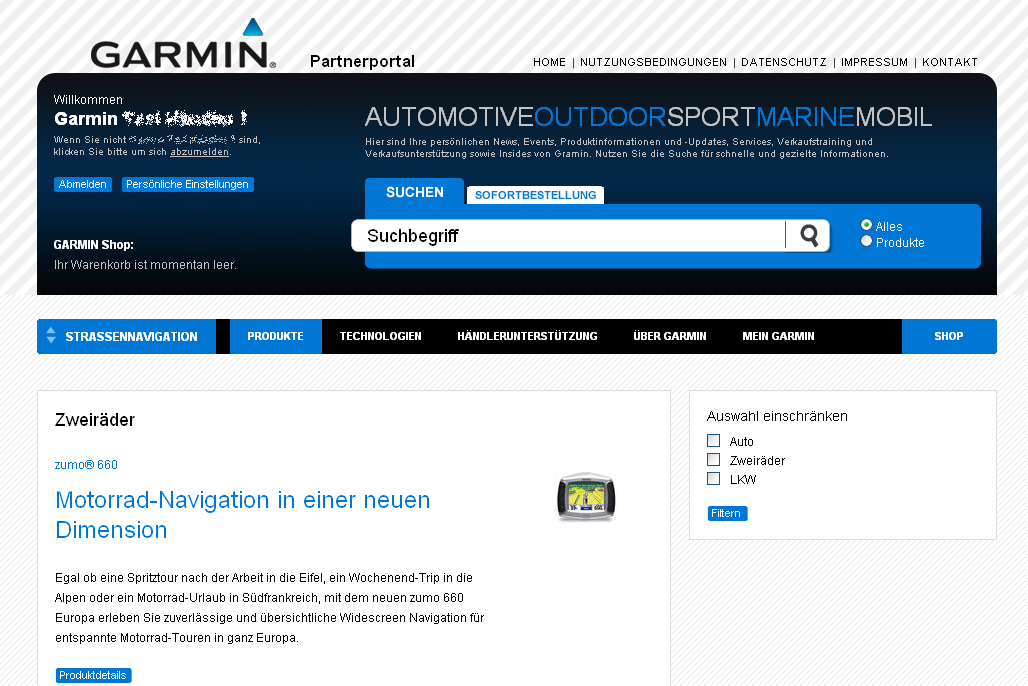The width and height of the screenshot is (1028, 686).
Task: Click into the Suchbegriff search field
Action: point(568,236)
